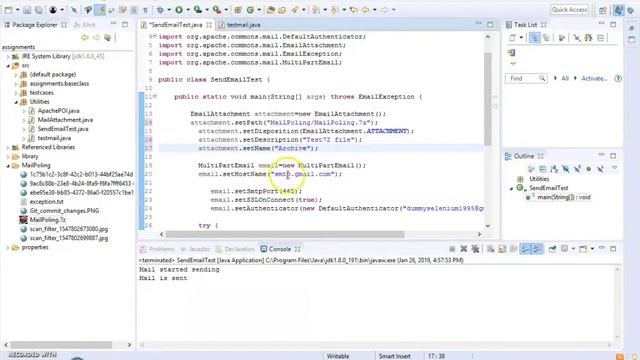Click back arrow in Package Explorer toolbar

[85, 38]
